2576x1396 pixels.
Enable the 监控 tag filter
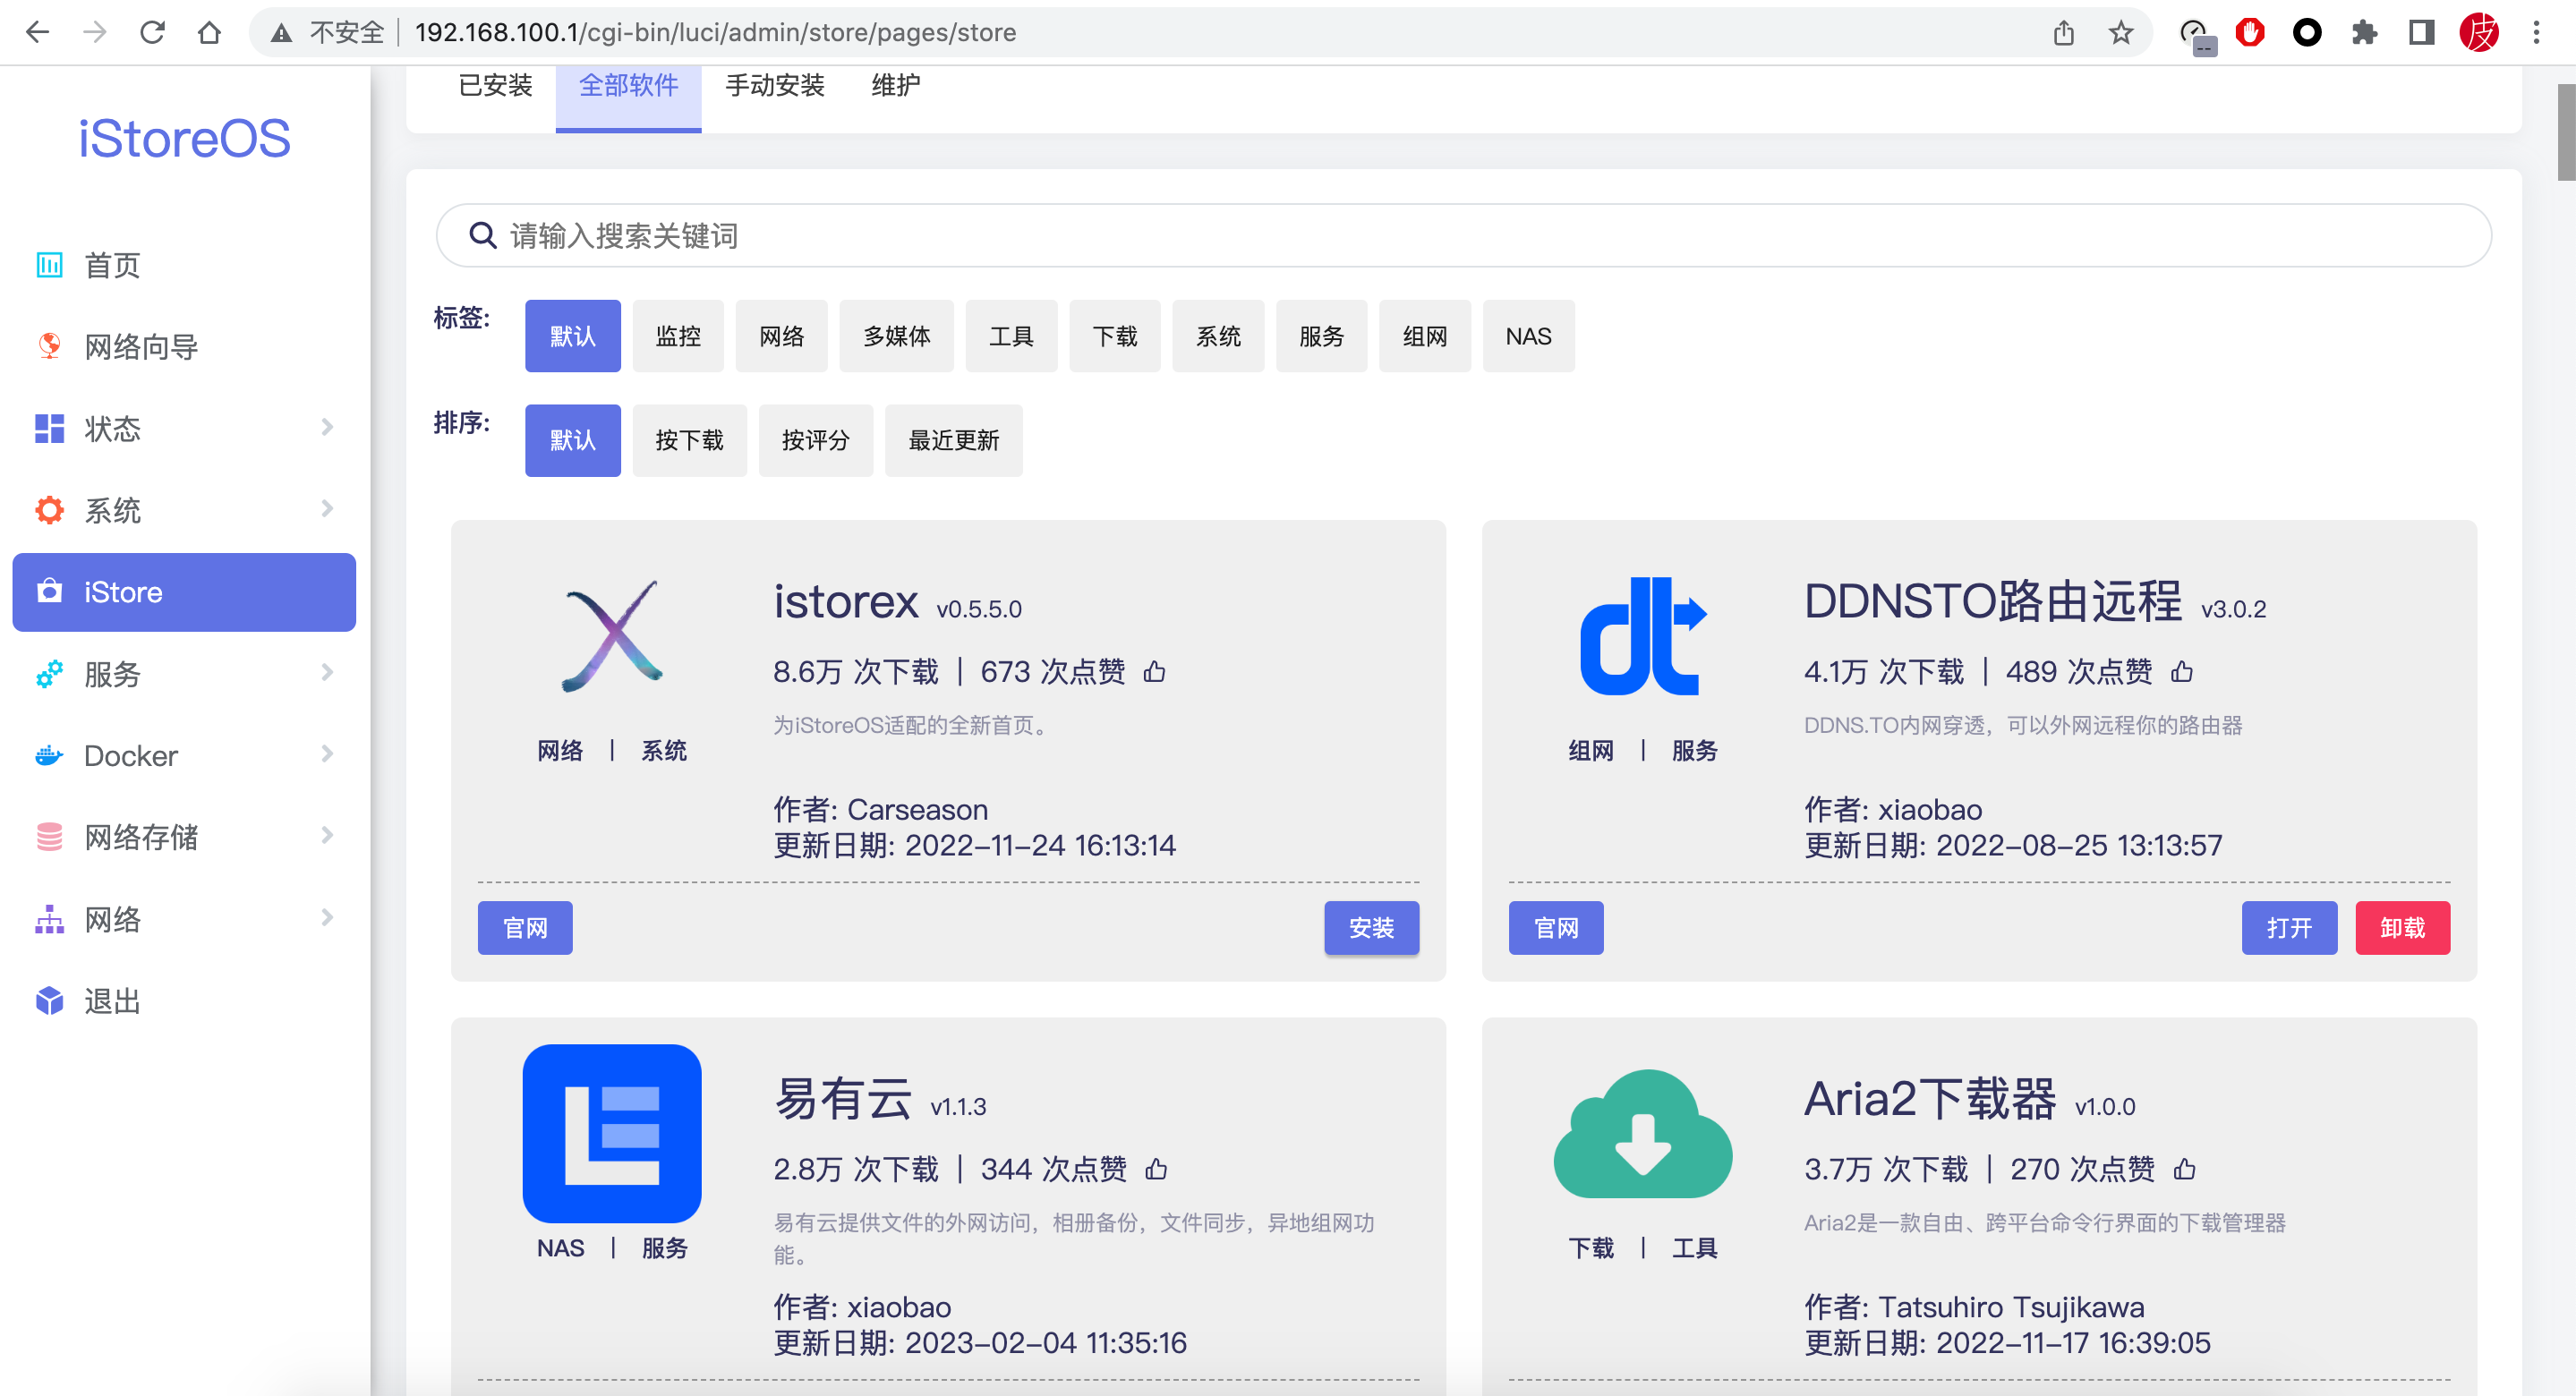678,336
